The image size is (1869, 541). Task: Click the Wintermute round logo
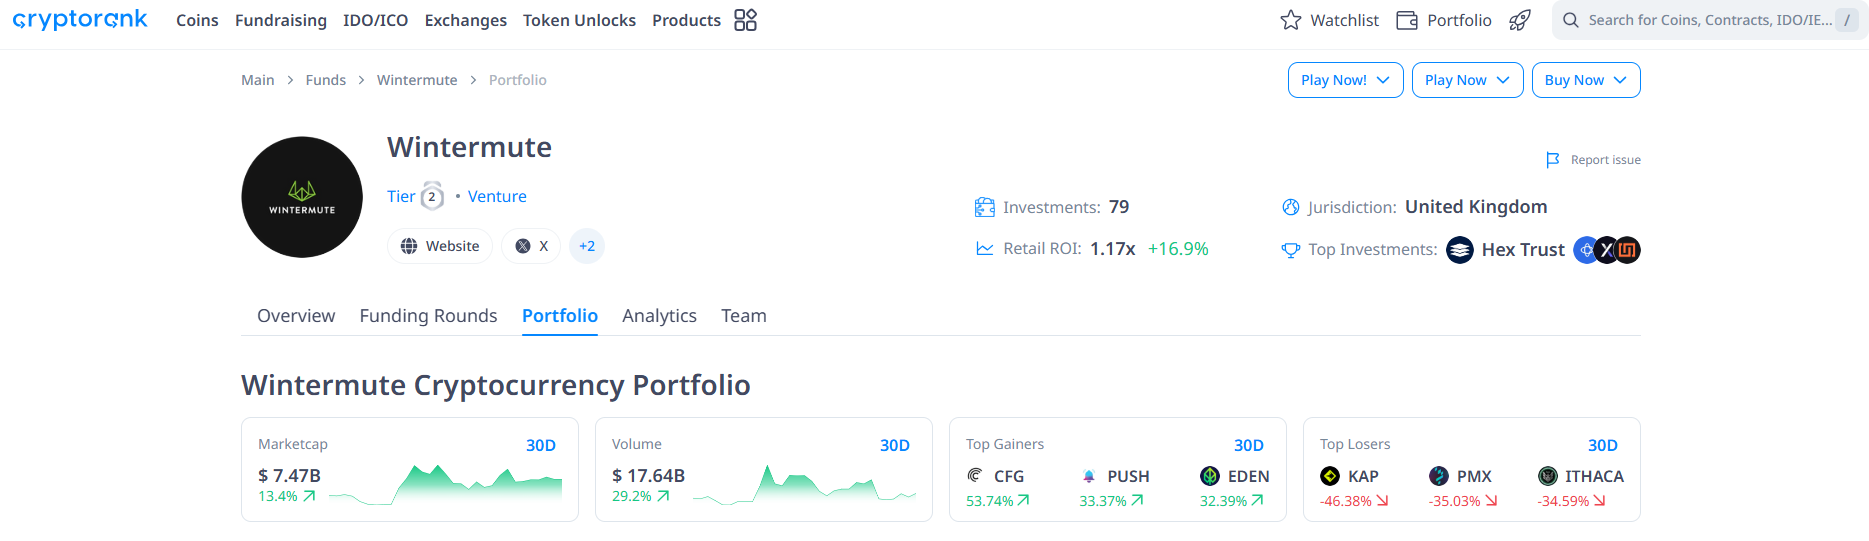(x=302, y=197)
